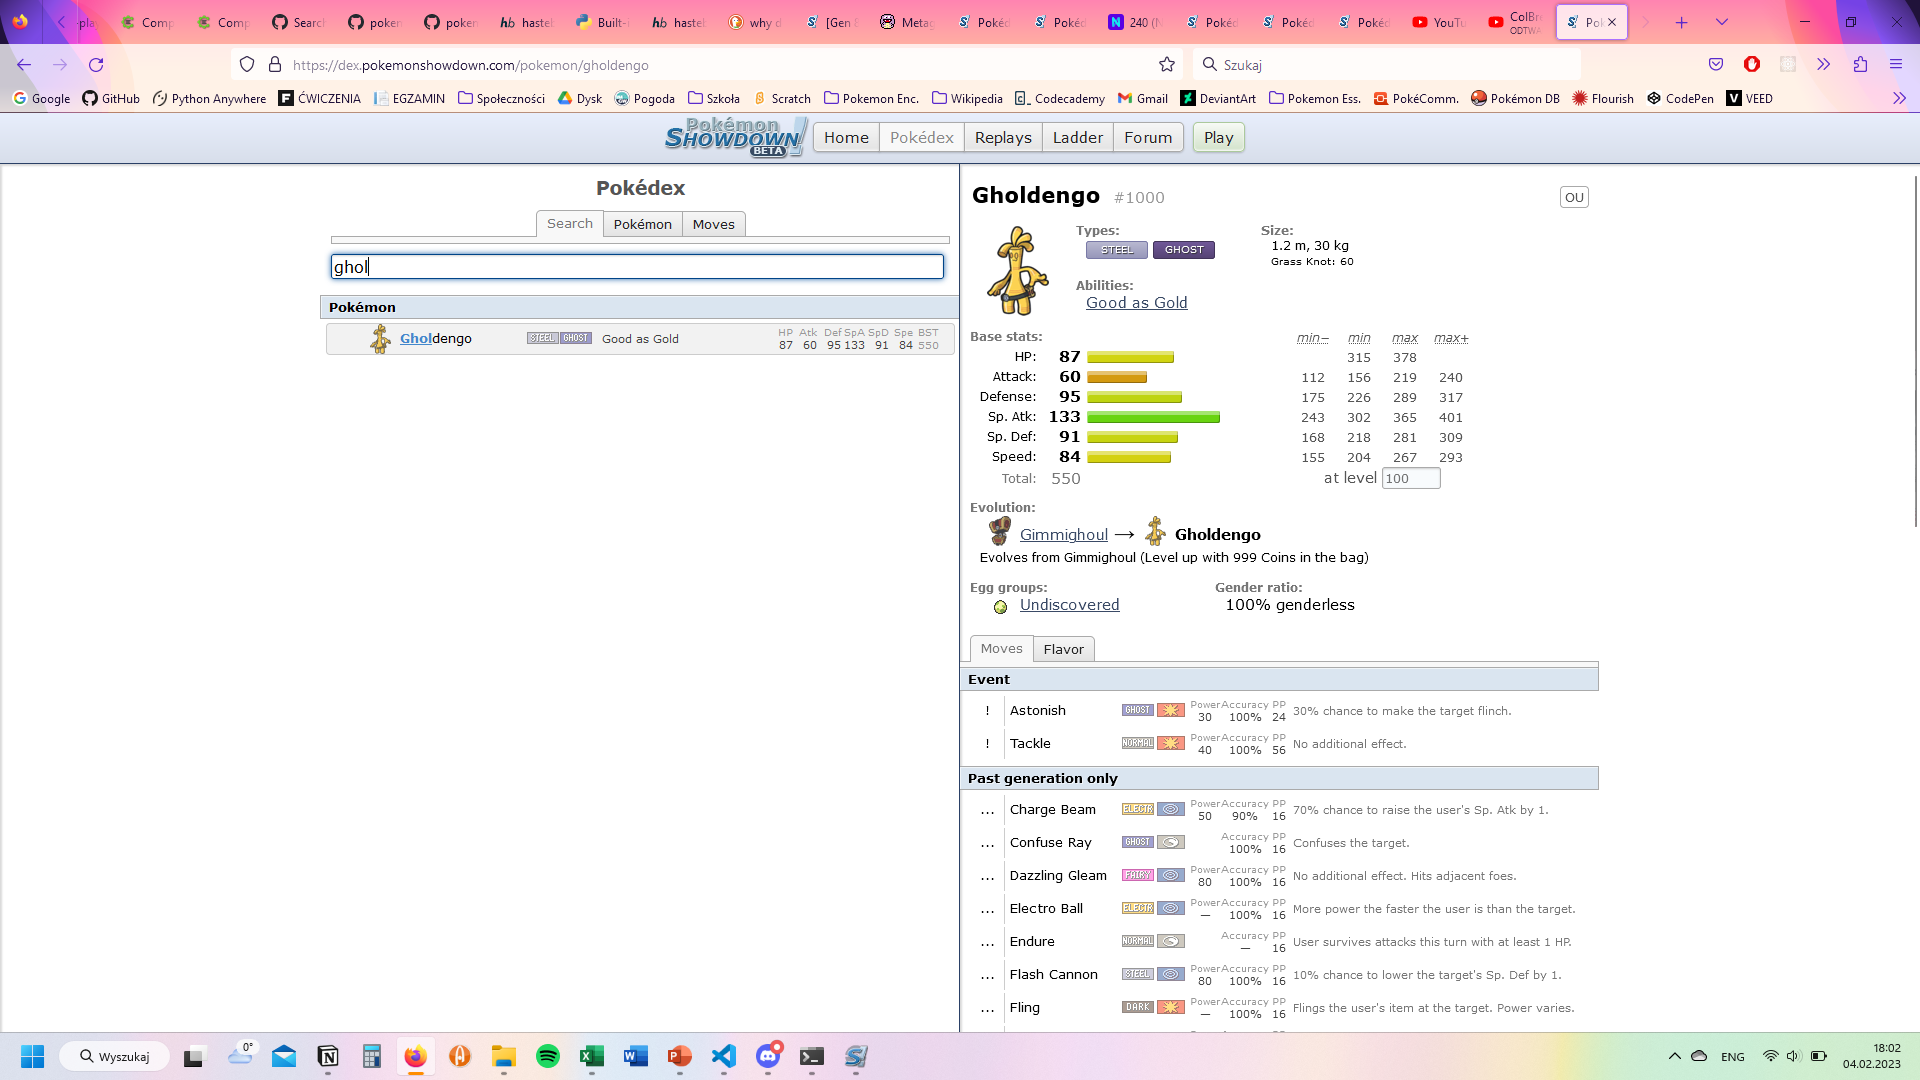Open the Firefox application menu

[x=1895, y=64]
